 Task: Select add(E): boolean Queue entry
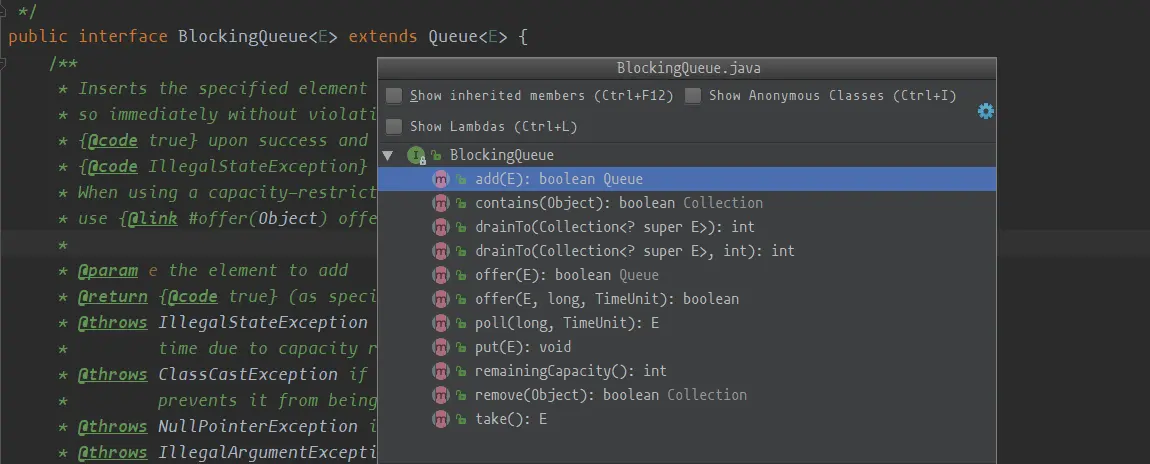pos(686,179)
